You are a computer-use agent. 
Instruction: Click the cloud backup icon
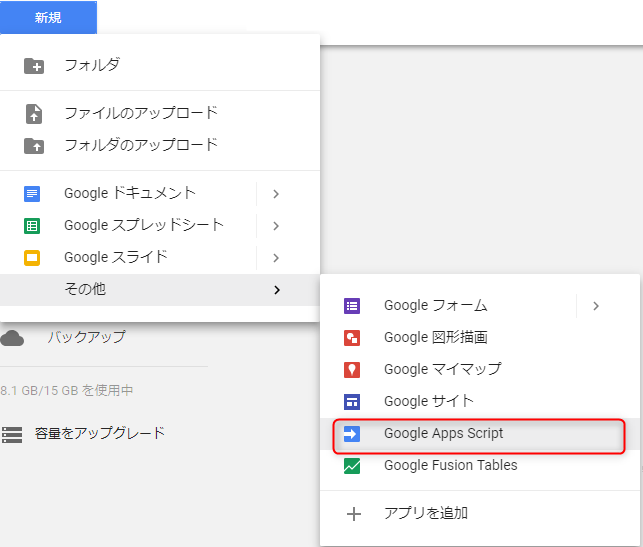tap(12, 338)
